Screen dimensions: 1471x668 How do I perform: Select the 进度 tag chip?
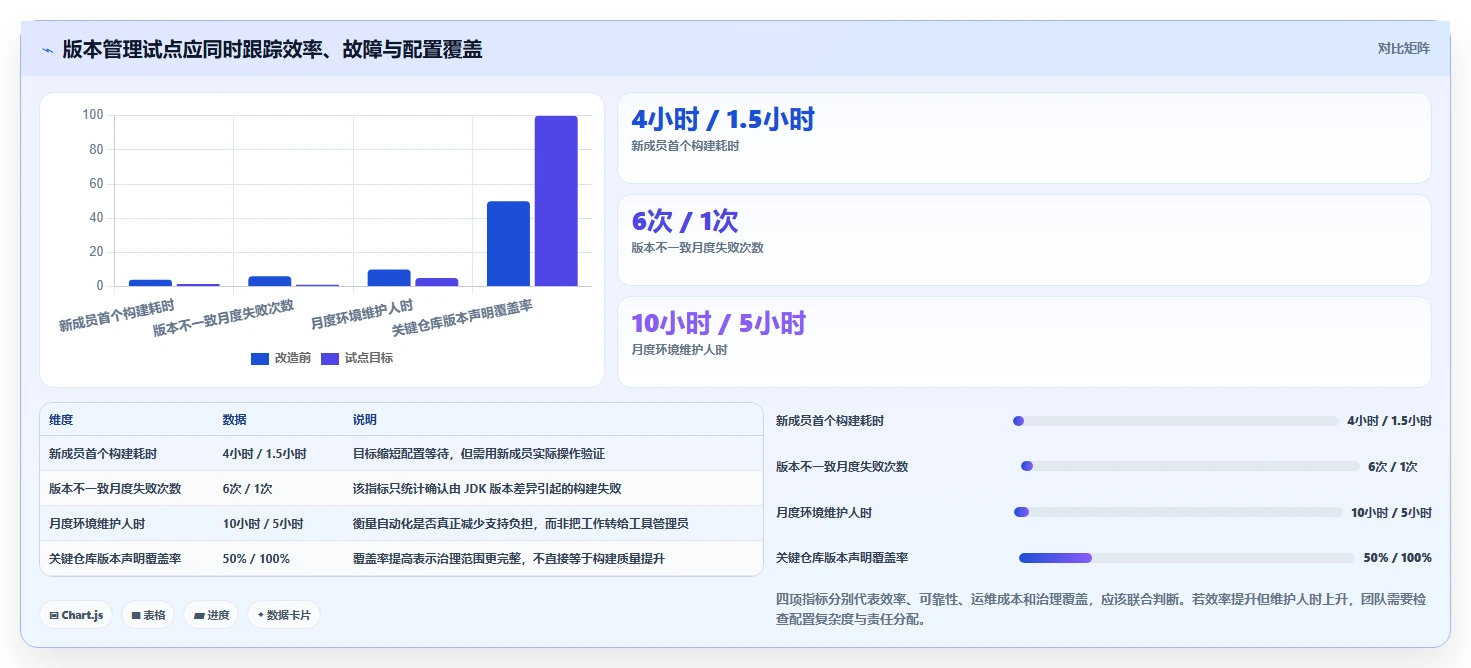click(211, 615)
